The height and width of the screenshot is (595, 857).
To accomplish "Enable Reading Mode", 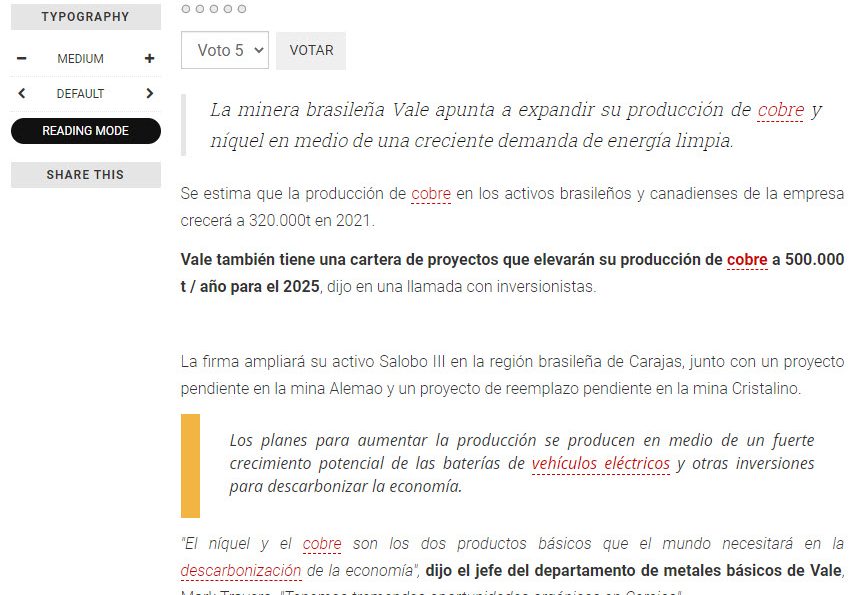I will point(85,131).
